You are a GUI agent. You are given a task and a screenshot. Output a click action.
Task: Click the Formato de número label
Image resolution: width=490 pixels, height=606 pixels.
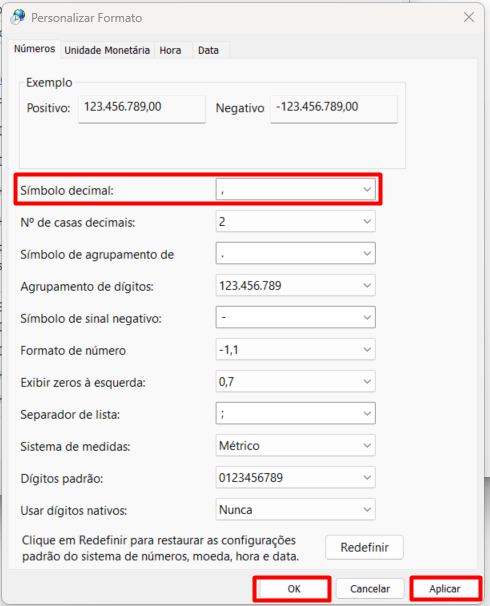click(73, 351)
